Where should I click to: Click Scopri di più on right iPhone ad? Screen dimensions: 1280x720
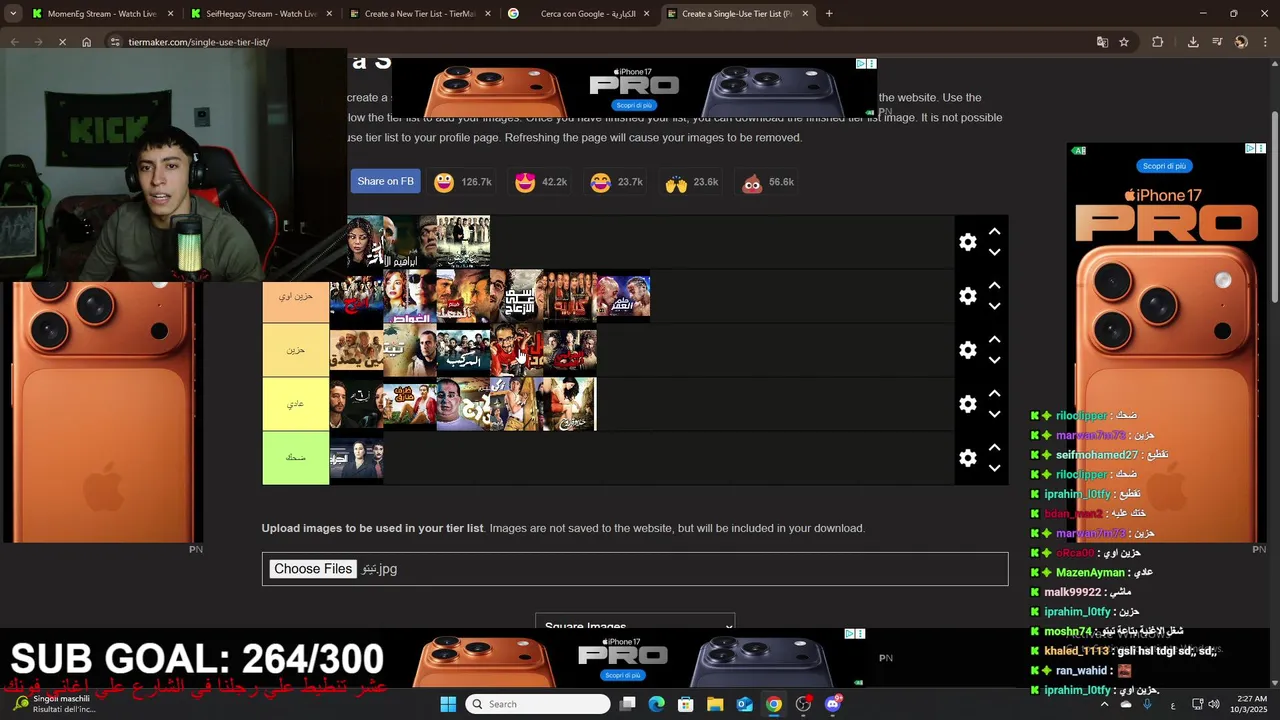tap(1164, 166)
